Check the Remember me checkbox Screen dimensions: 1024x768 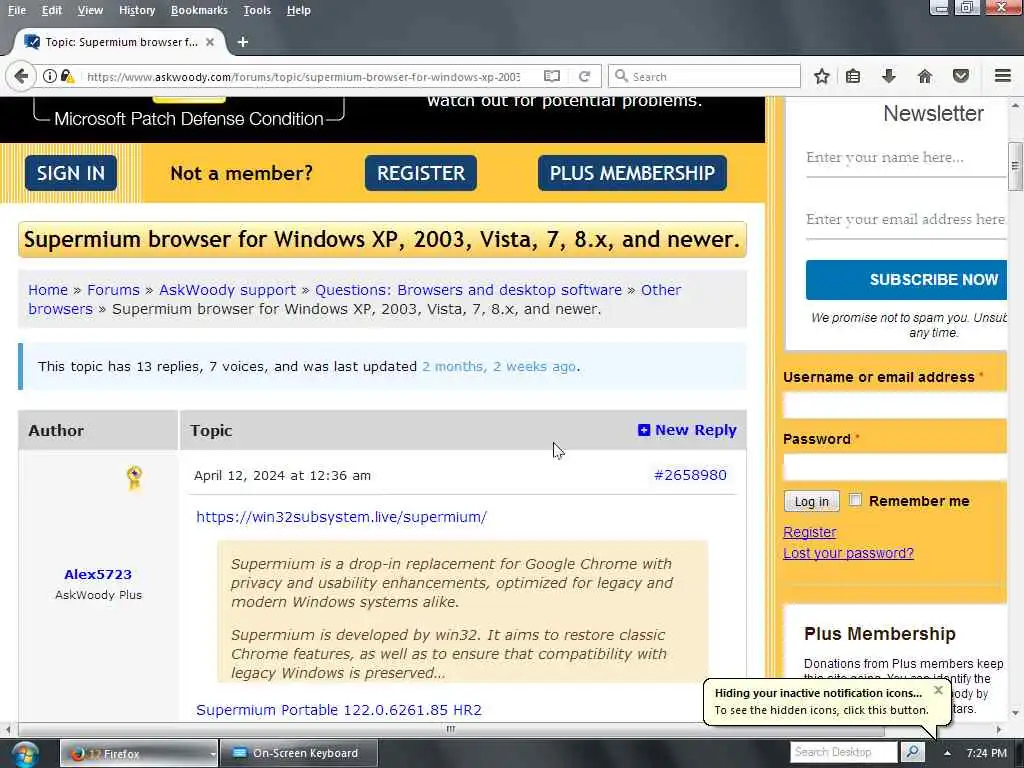pos(855,500)
